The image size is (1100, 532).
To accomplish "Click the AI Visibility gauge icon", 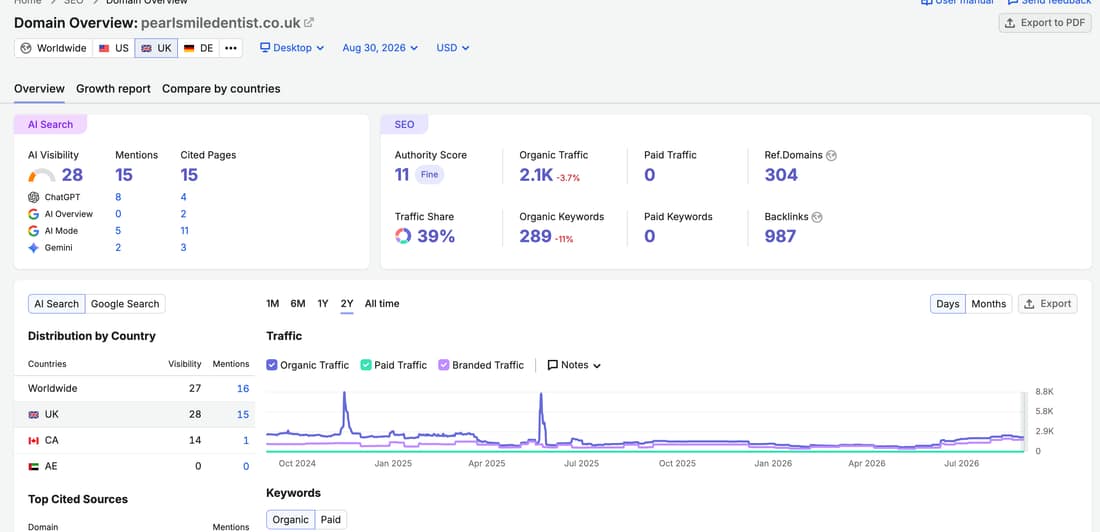I will [x=41, y=175].
